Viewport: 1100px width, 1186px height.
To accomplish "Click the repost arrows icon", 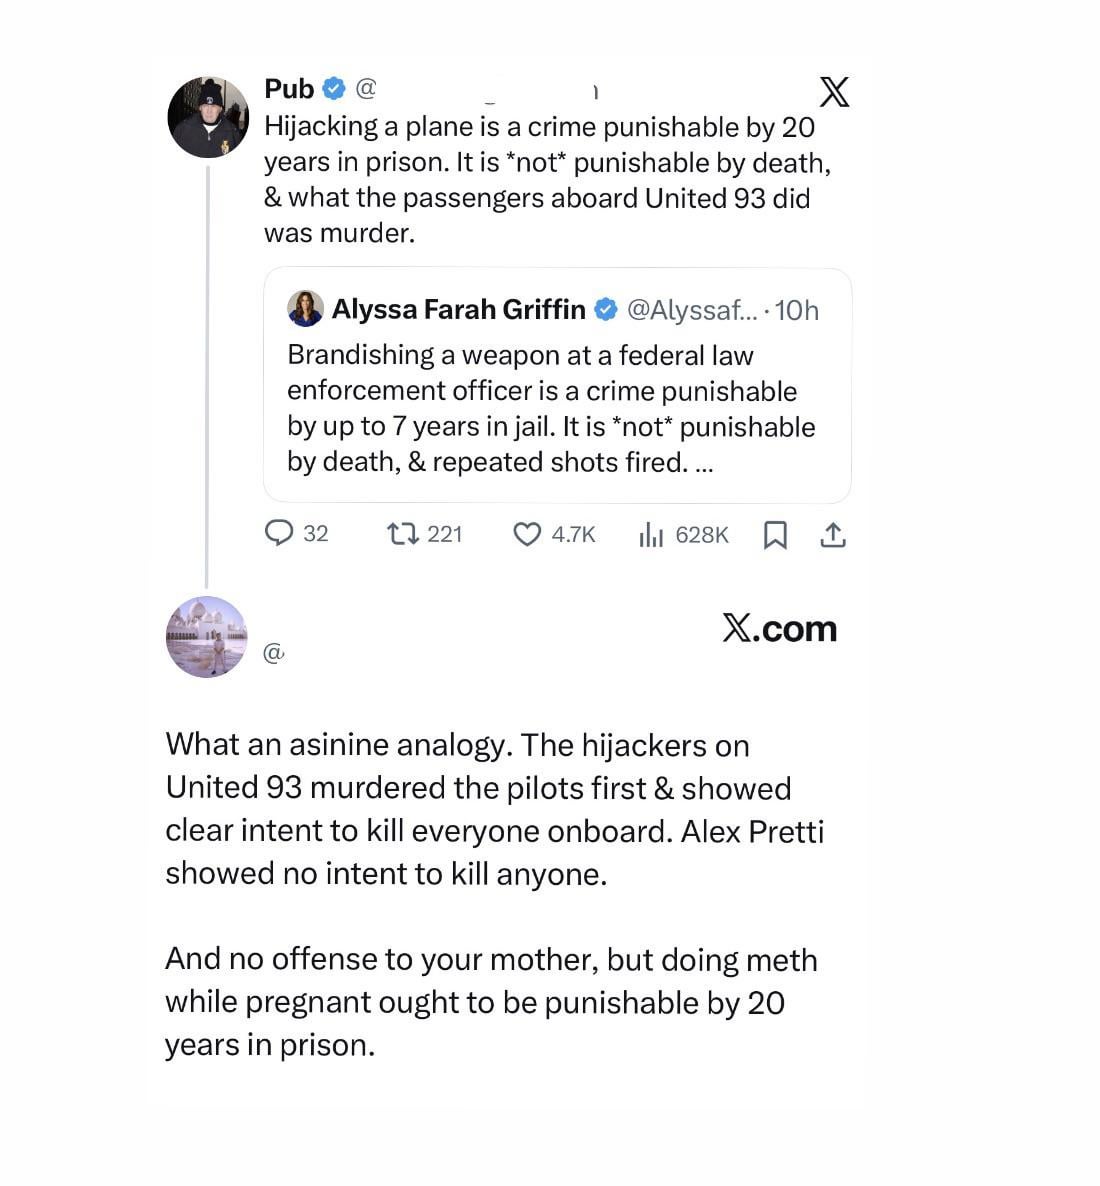I will point(402,534).
